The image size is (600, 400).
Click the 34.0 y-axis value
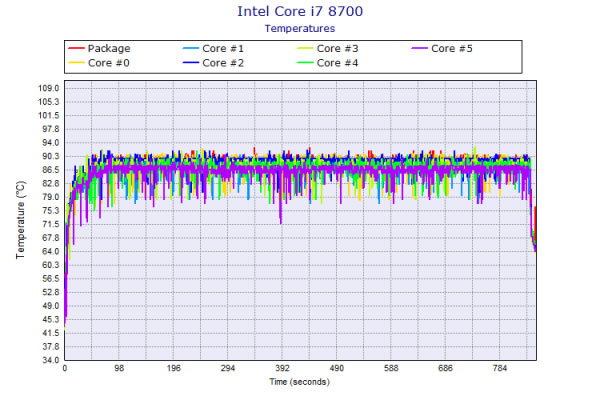pyautogui.click(x=51, y=360)
